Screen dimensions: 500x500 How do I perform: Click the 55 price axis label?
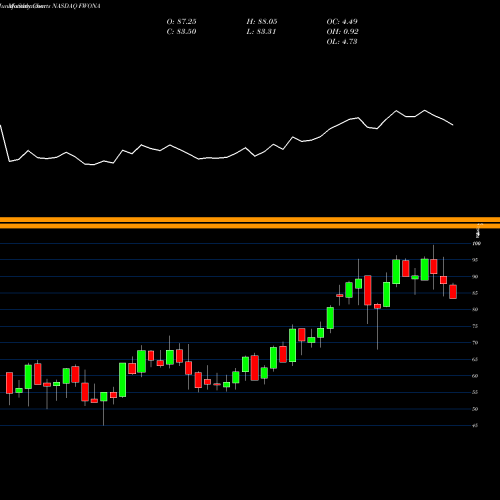[476, 392]
